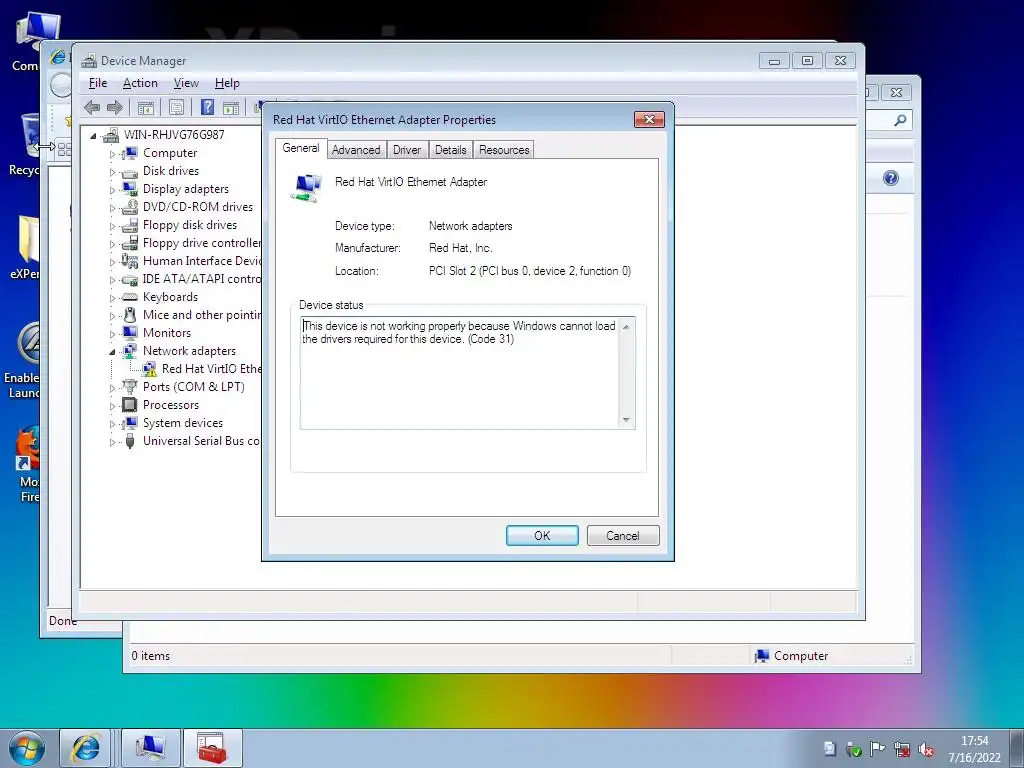The image size is (1024, 768).
Task: Select the Computer category icon in tree
Action: pos(130,153)
